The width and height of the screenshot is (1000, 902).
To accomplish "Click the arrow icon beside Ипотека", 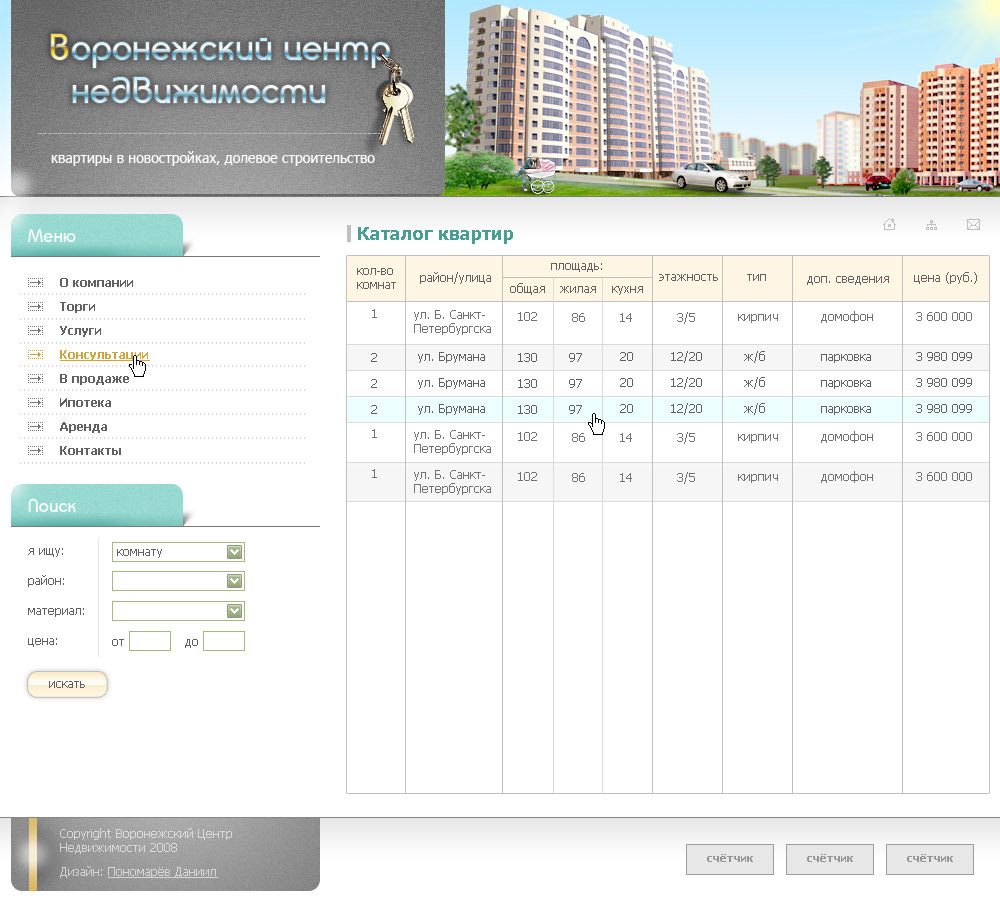I will [x=36, y=403].
